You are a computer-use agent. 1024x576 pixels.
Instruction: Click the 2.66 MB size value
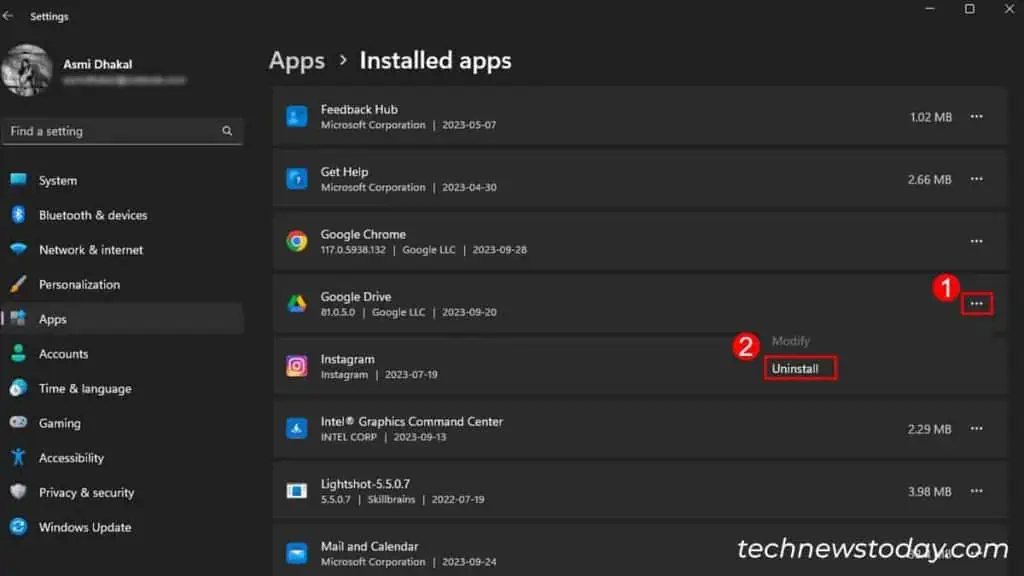coord(929,180)
